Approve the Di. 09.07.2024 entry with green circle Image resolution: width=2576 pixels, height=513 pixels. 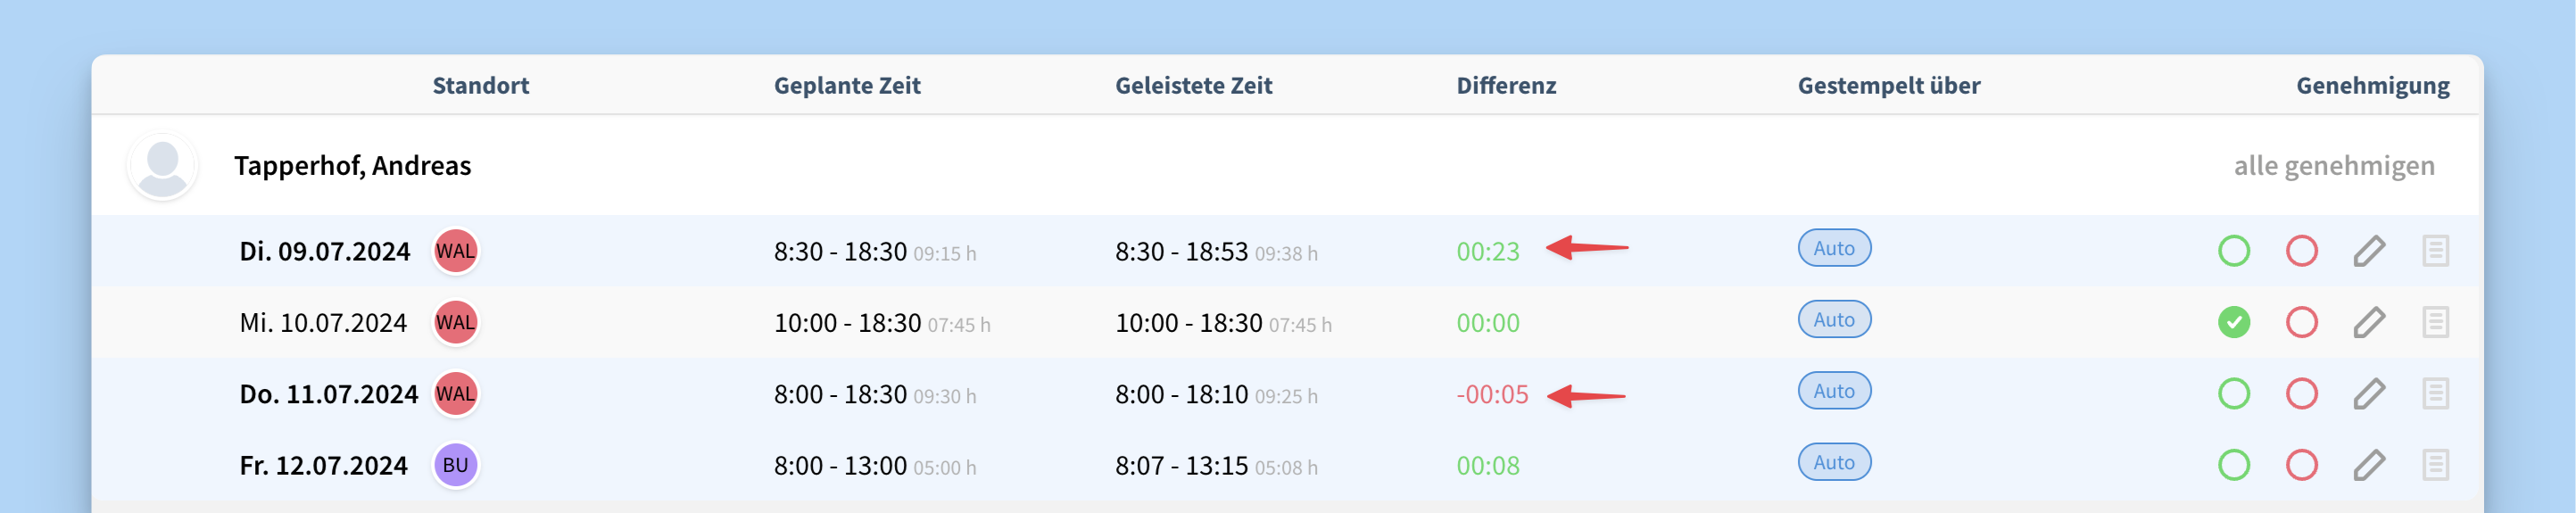[2234, 251]
